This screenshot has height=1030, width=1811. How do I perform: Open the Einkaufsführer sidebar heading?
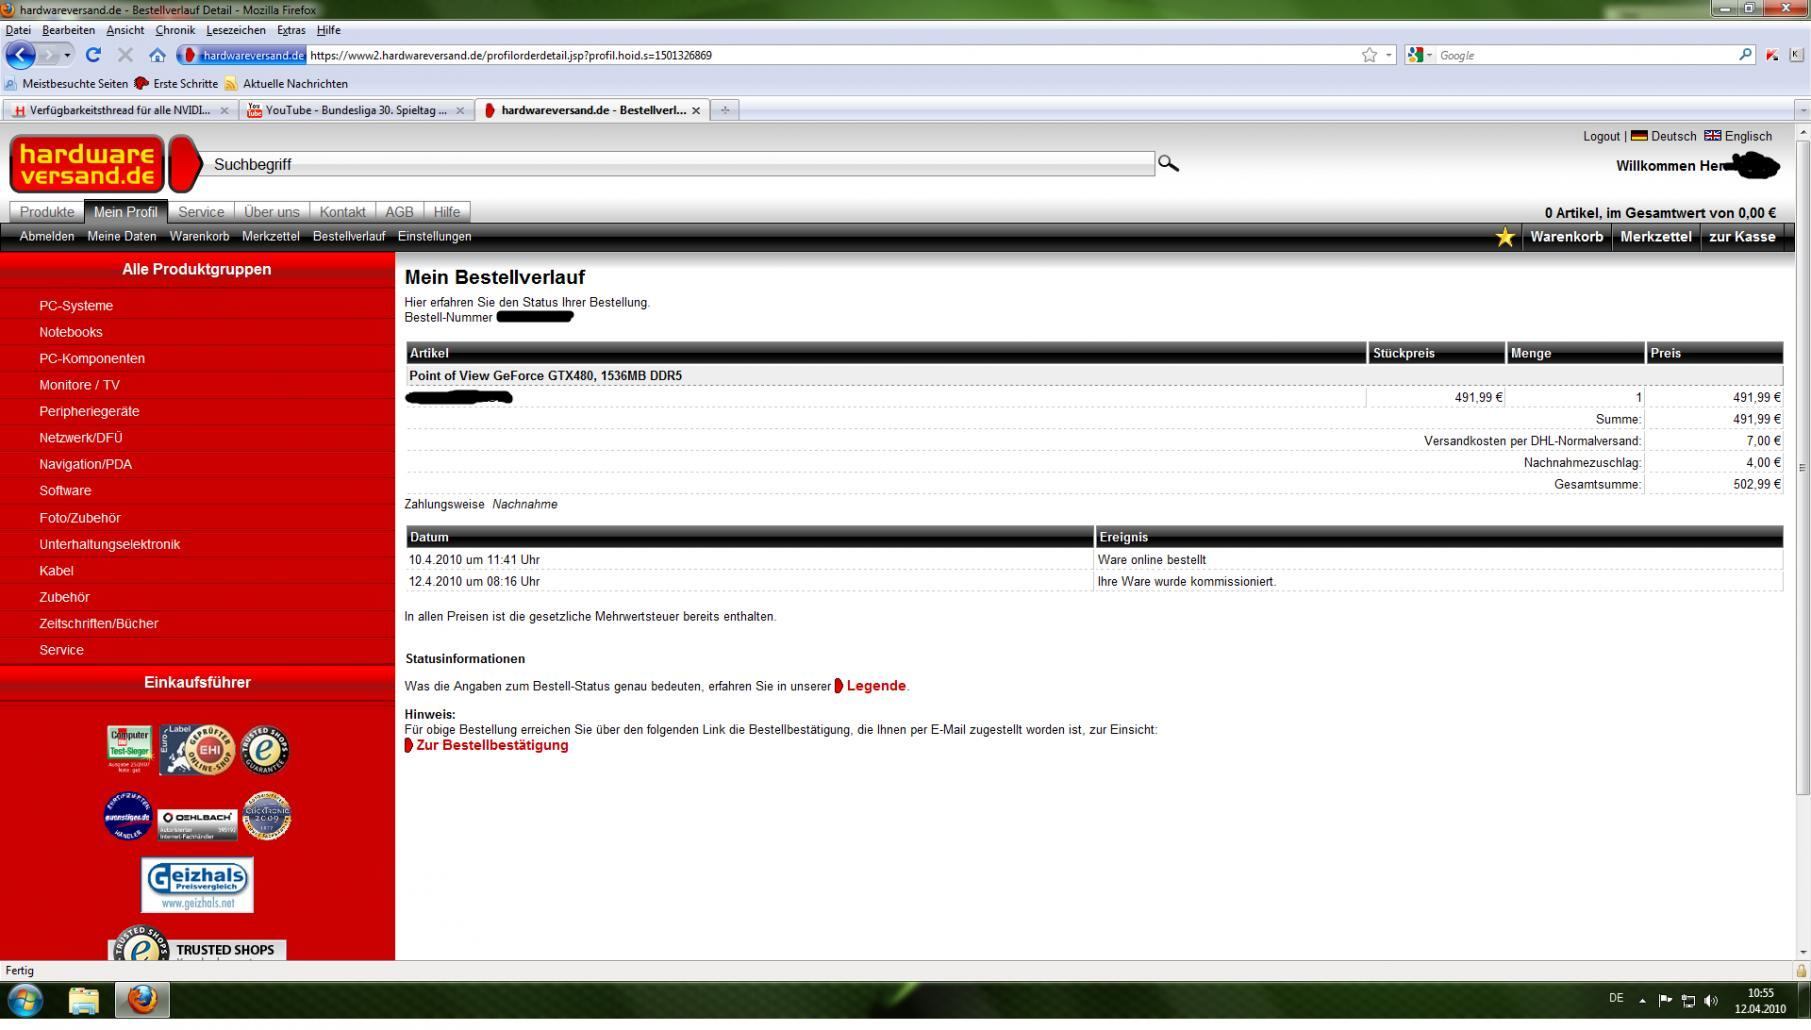click(x=197, y=682)
